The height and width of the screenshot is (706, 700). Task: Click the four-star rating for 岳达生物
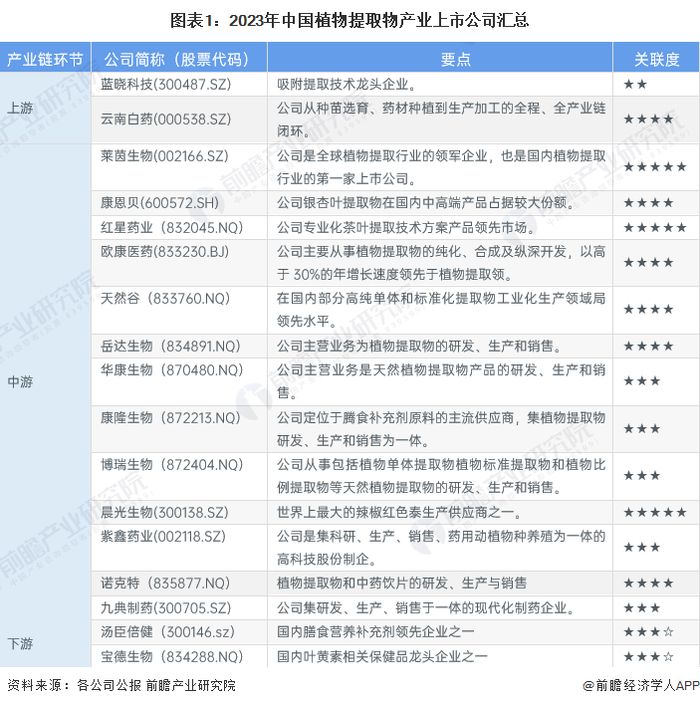click(648, 346)
